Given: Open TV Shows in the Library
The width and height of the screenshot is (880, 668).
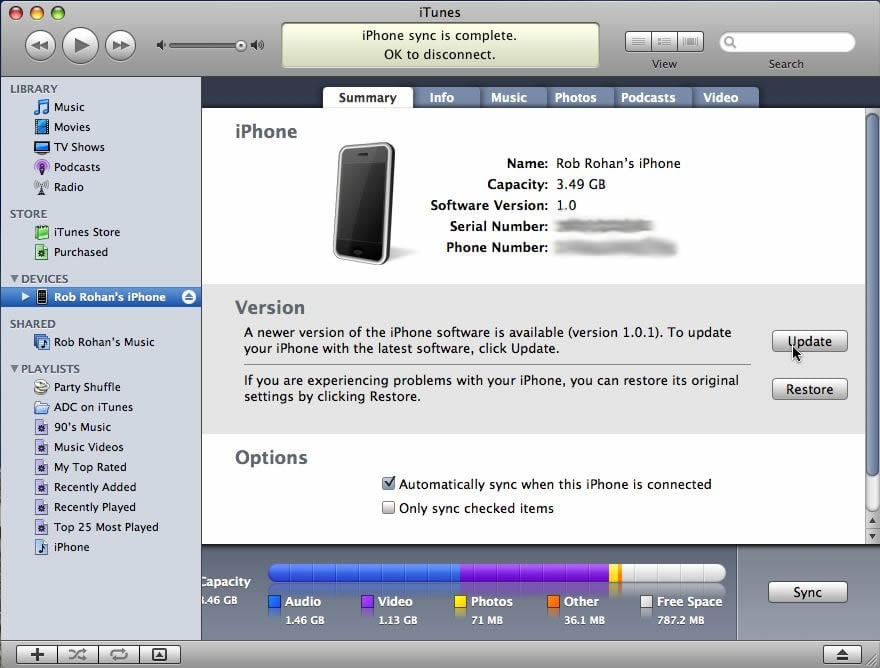Looking at the screenshot, I should click(79, 147).
